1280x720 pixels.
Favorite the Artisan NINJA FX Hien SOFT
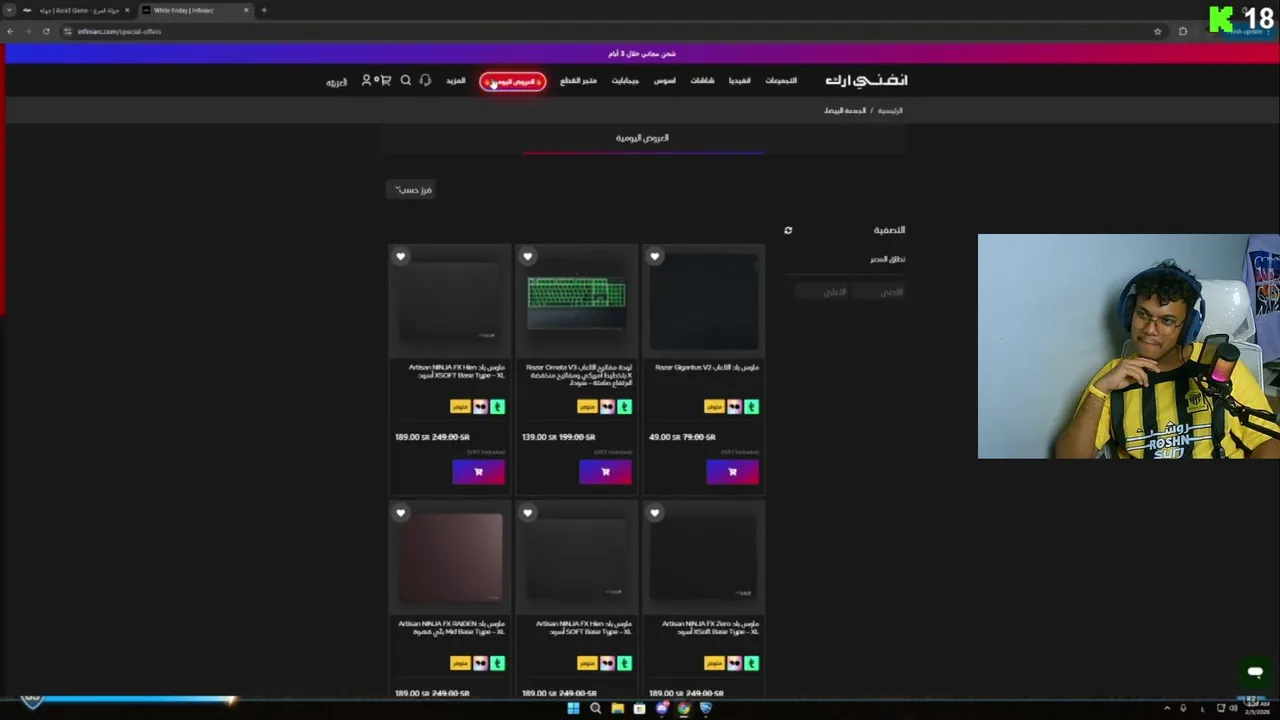[x=528, y=513]
